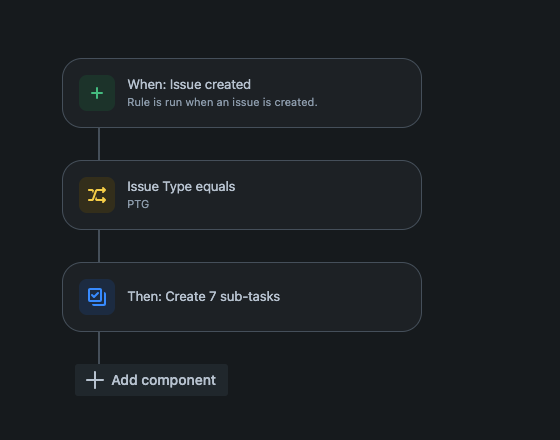Click empty canvas right of the rule cards
Image resolution: width=560 pixels, height=440 pixels.
(491, 195)
